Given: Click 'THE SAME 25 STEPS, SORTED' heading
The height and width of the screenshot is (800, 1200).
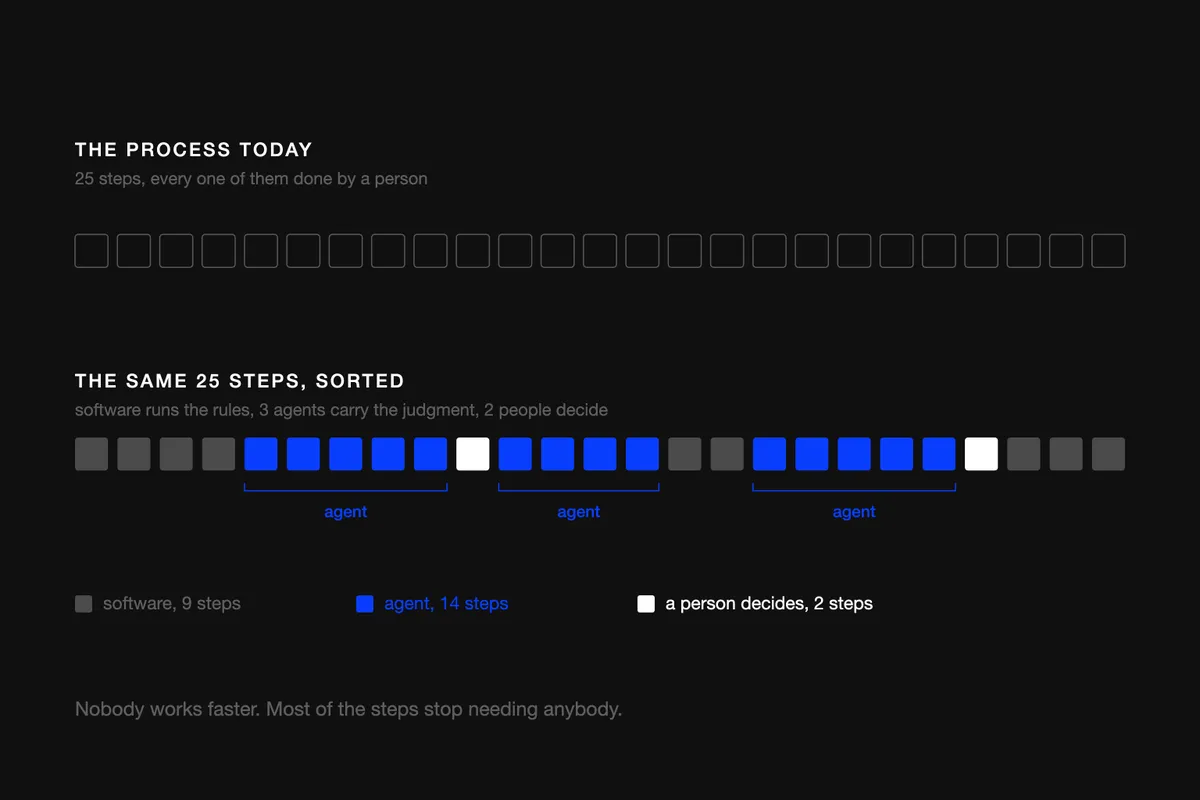Looking at the screenshot, I should coord(240,381).
